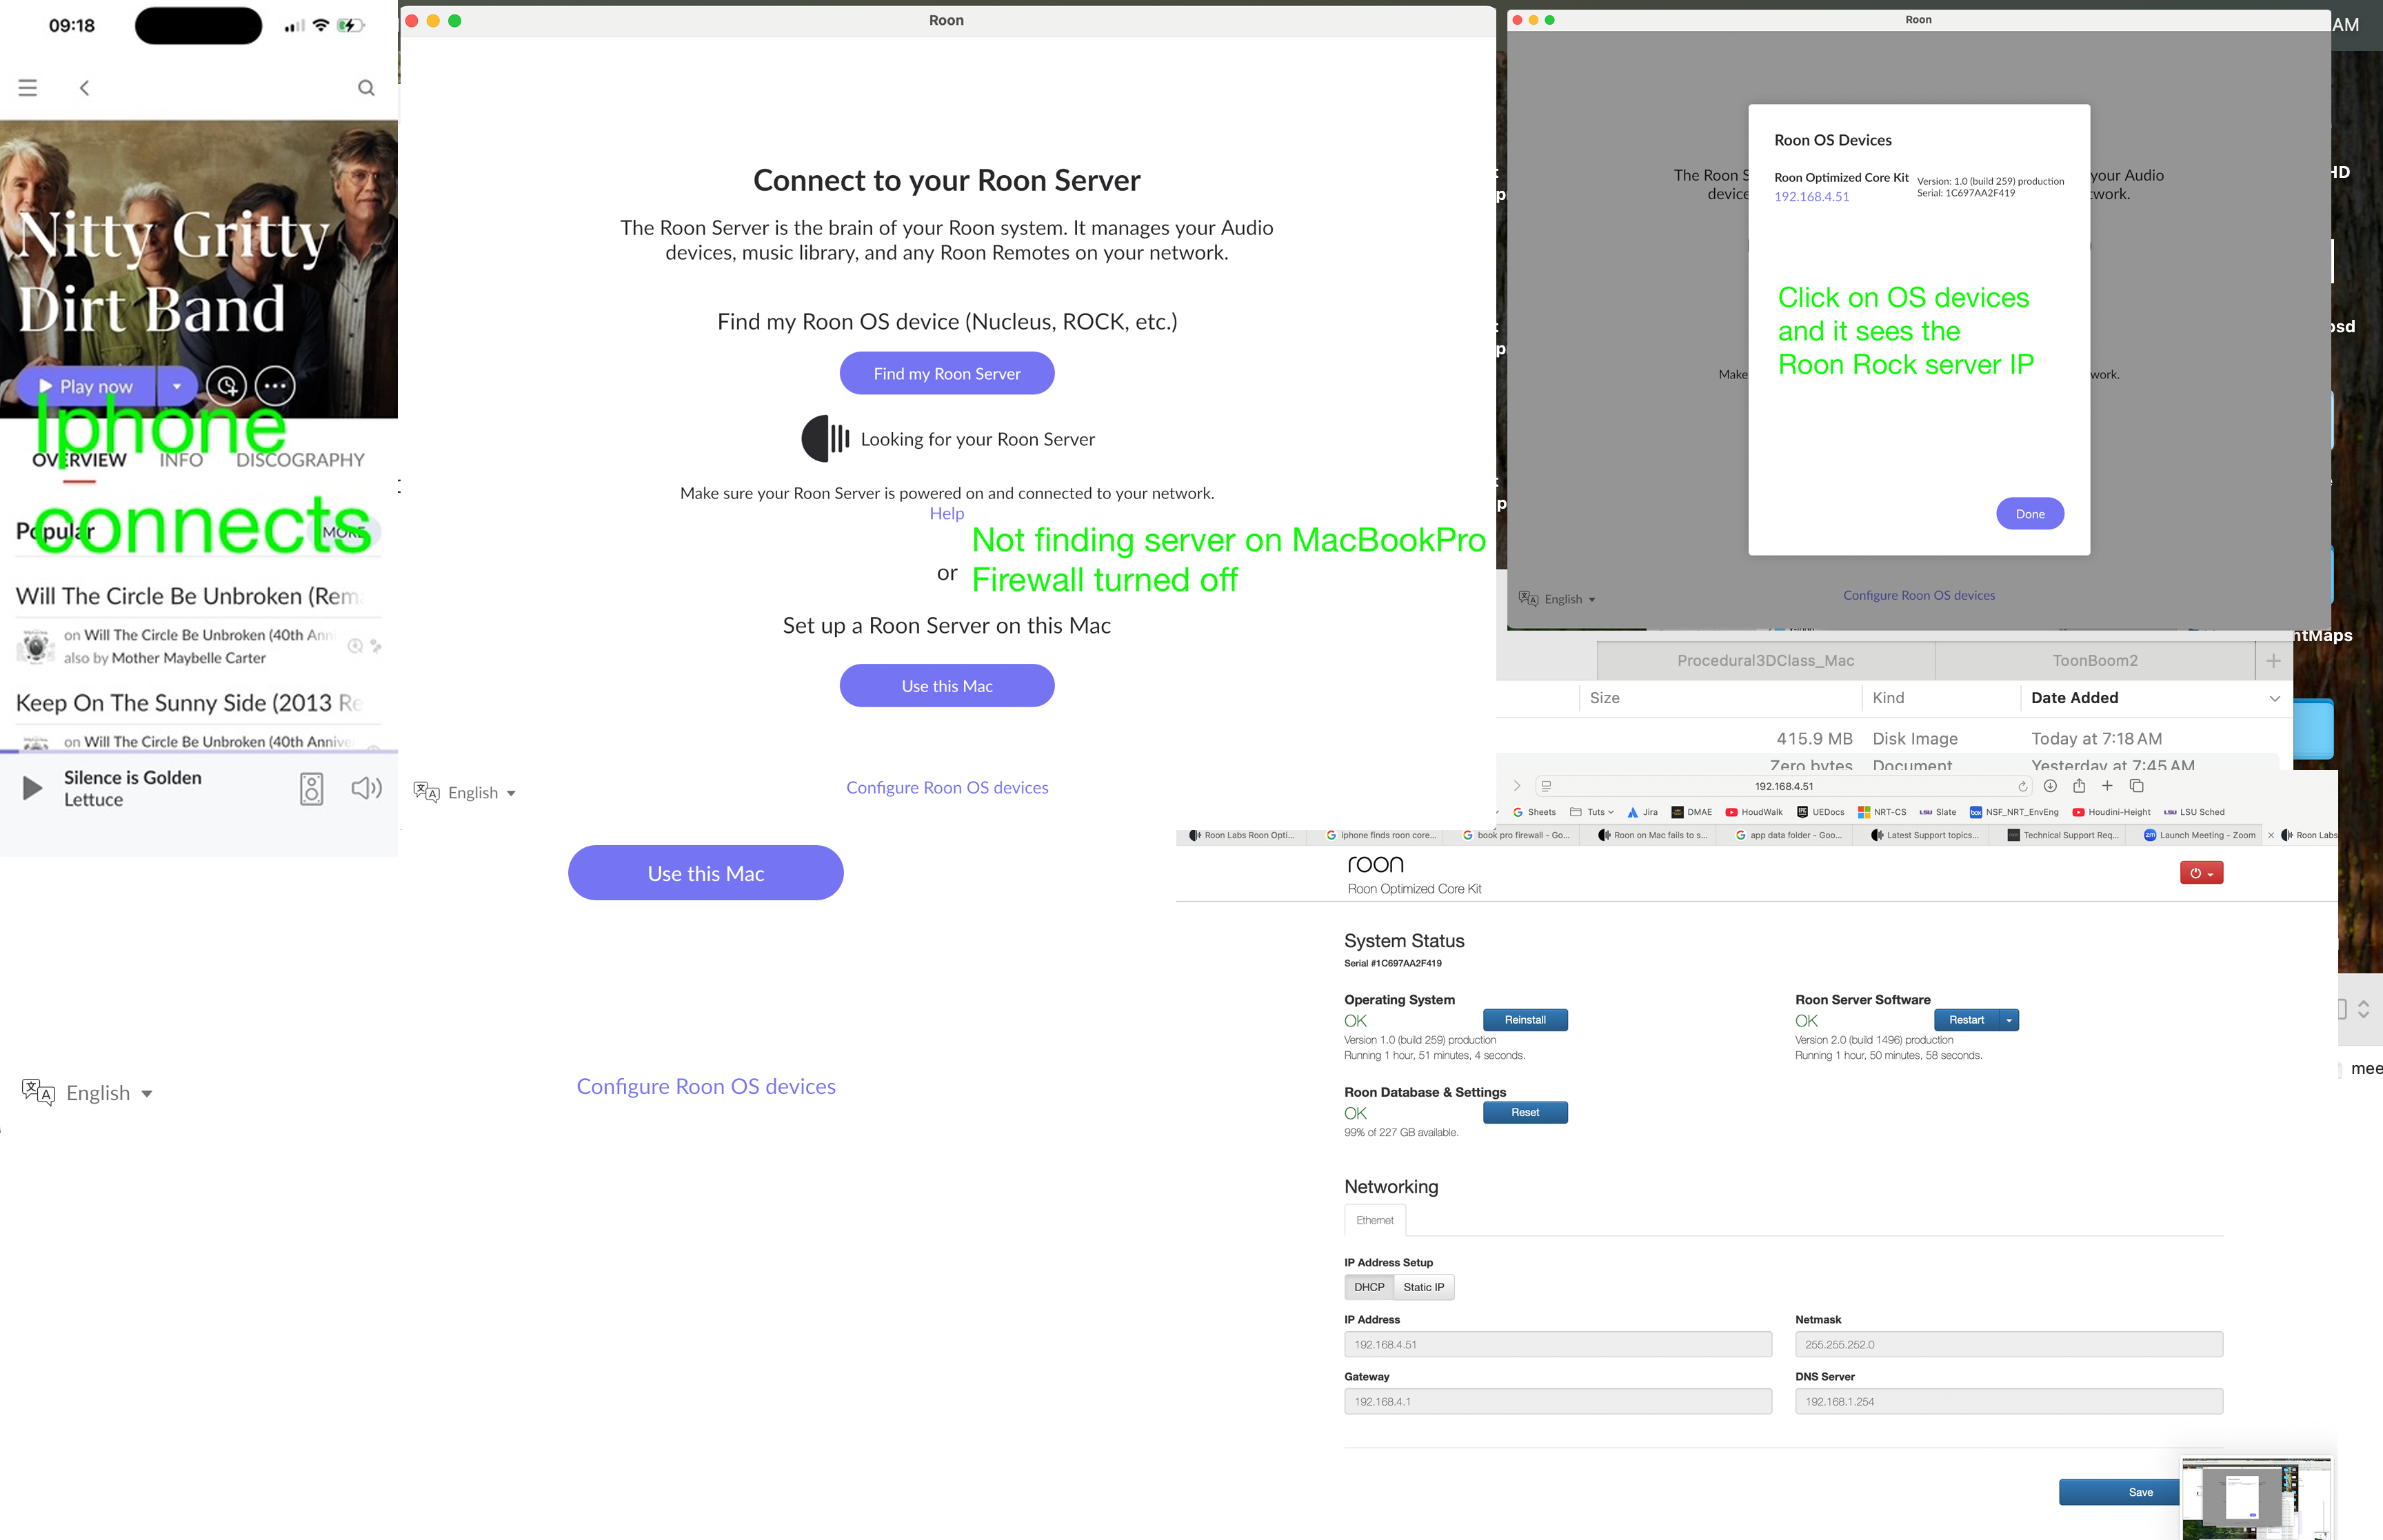Open the Jira bookmark
Image resolution: width=2383 pixels, height=1540 pixels.
(1642, 812)
